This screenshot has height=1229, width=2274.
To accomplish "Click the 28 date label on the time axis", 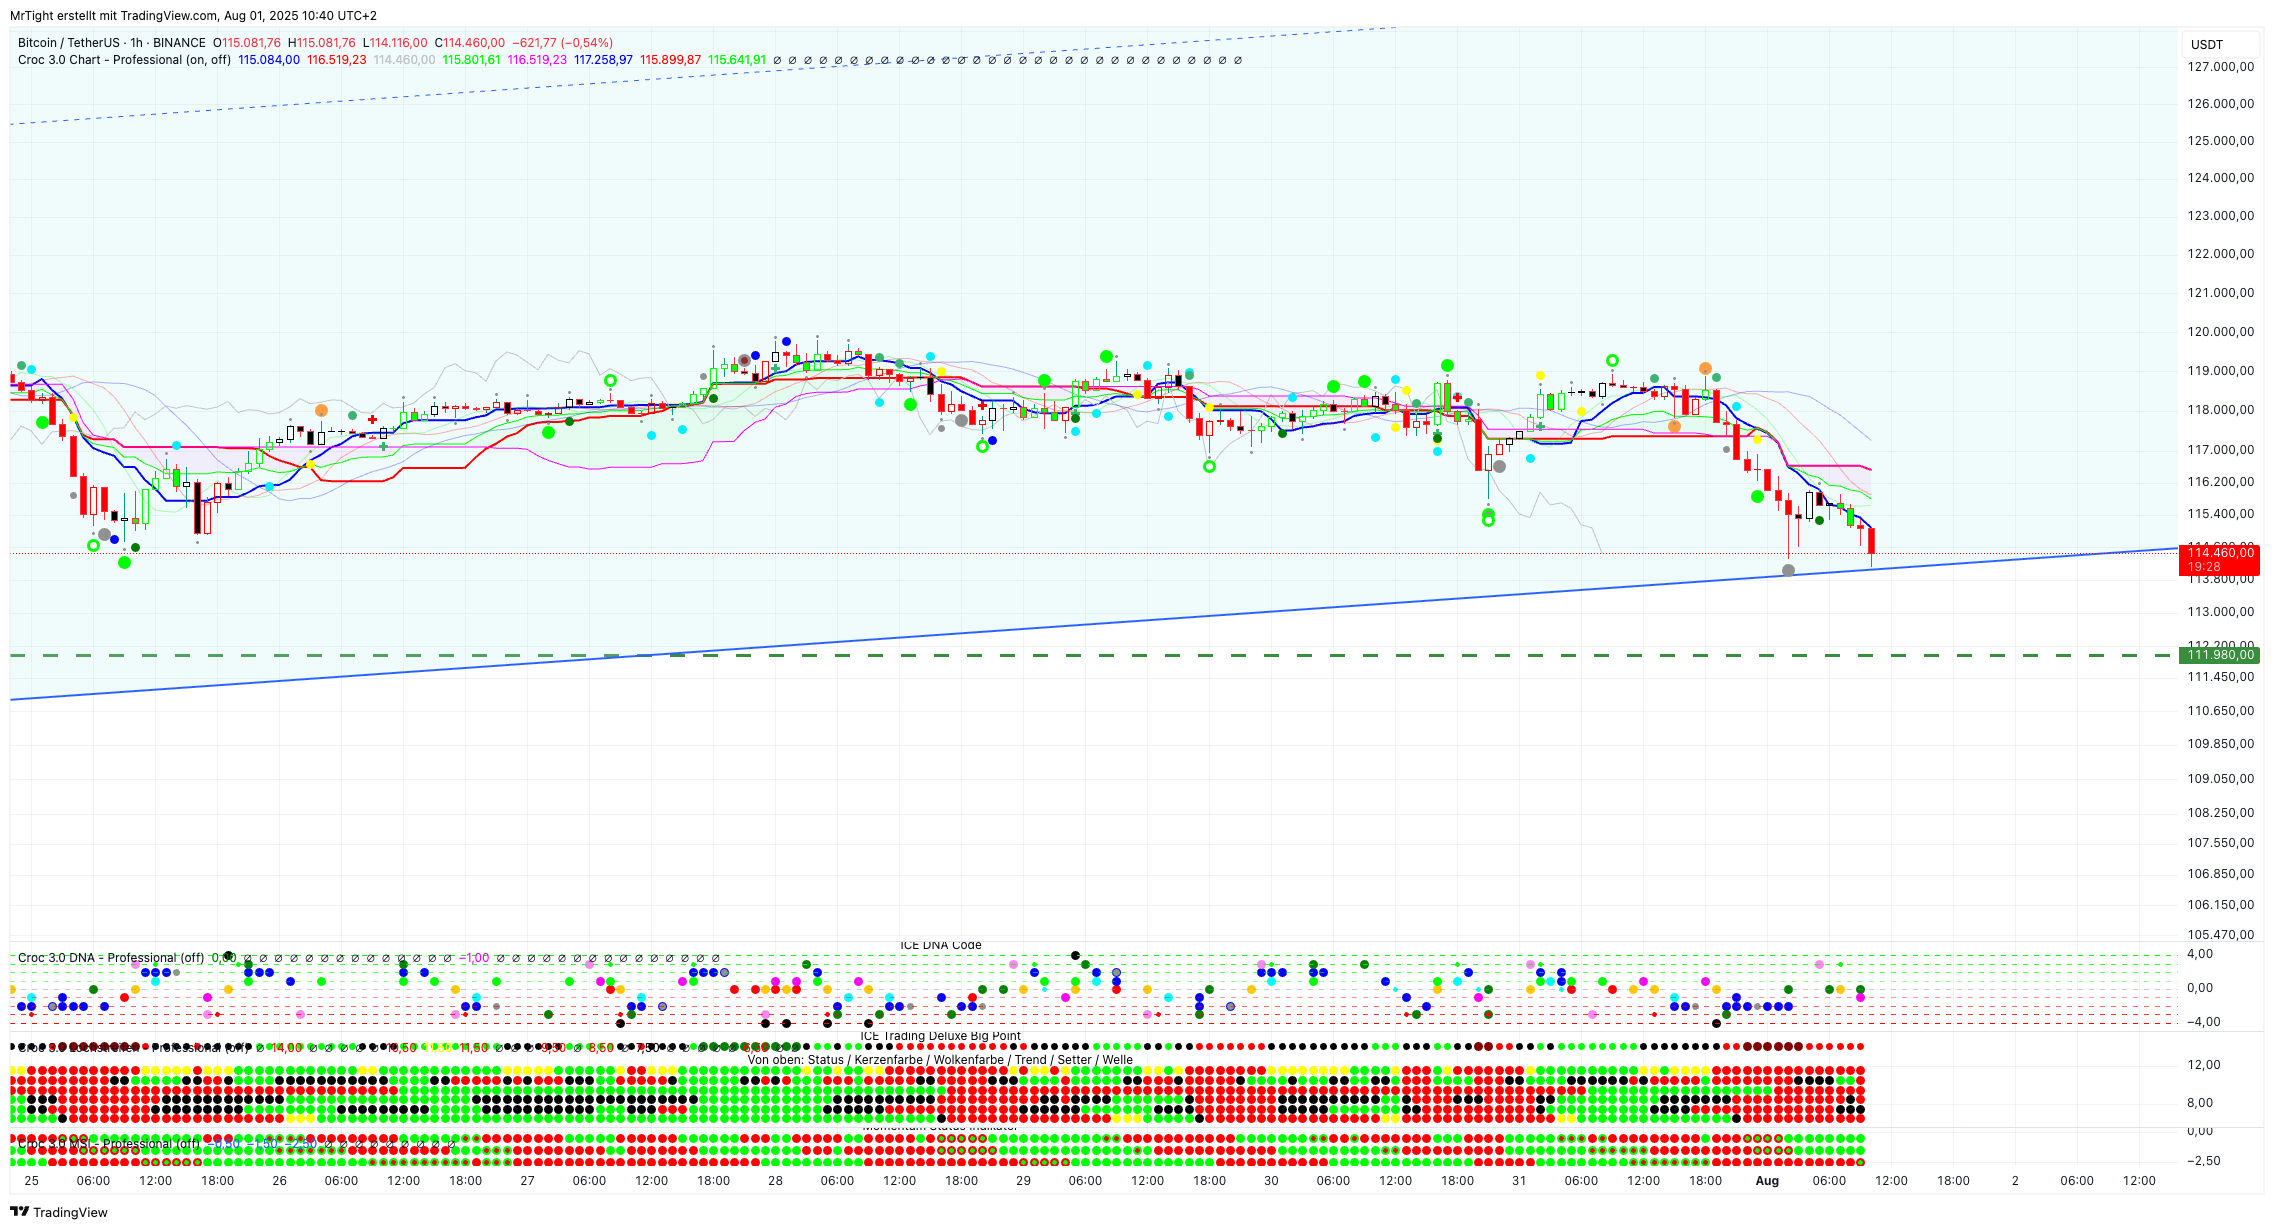I will click(x=775, y=1181).
